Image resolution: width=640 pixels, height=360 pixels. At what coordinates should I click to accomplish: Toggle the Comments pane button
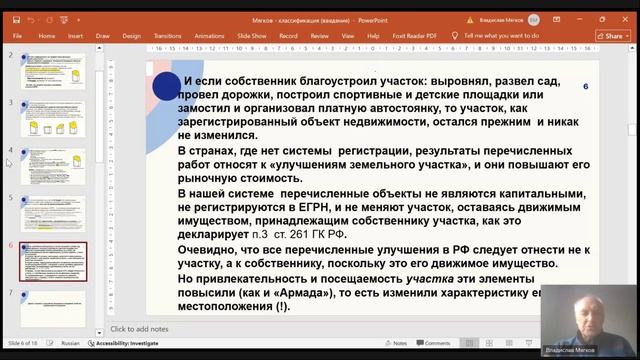[x=433, y=343]
